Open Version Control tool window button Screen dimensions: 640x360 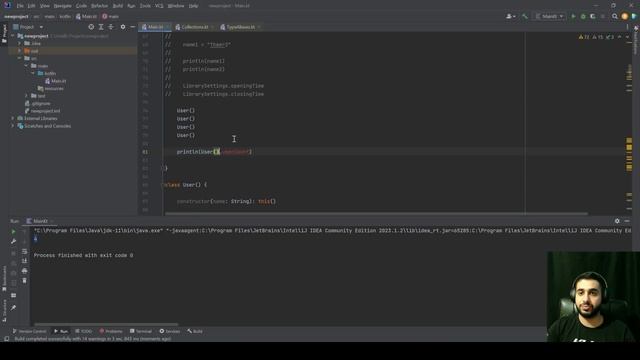tap(29, 331)
